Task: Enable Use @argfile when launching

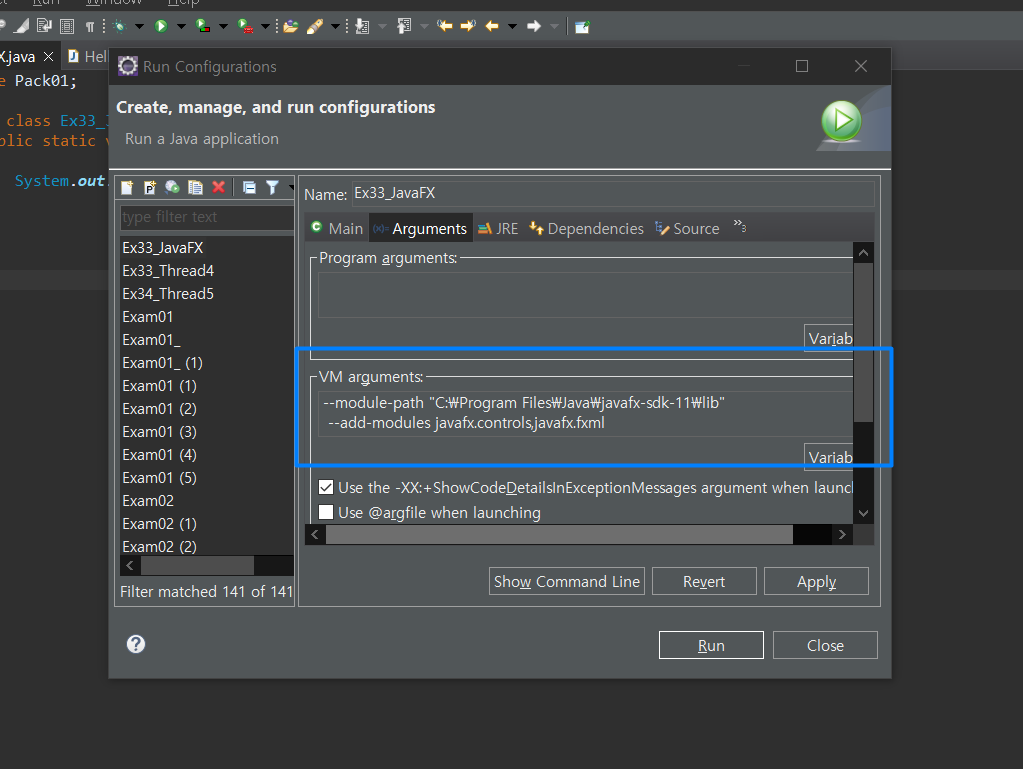Action: [326, 512]
